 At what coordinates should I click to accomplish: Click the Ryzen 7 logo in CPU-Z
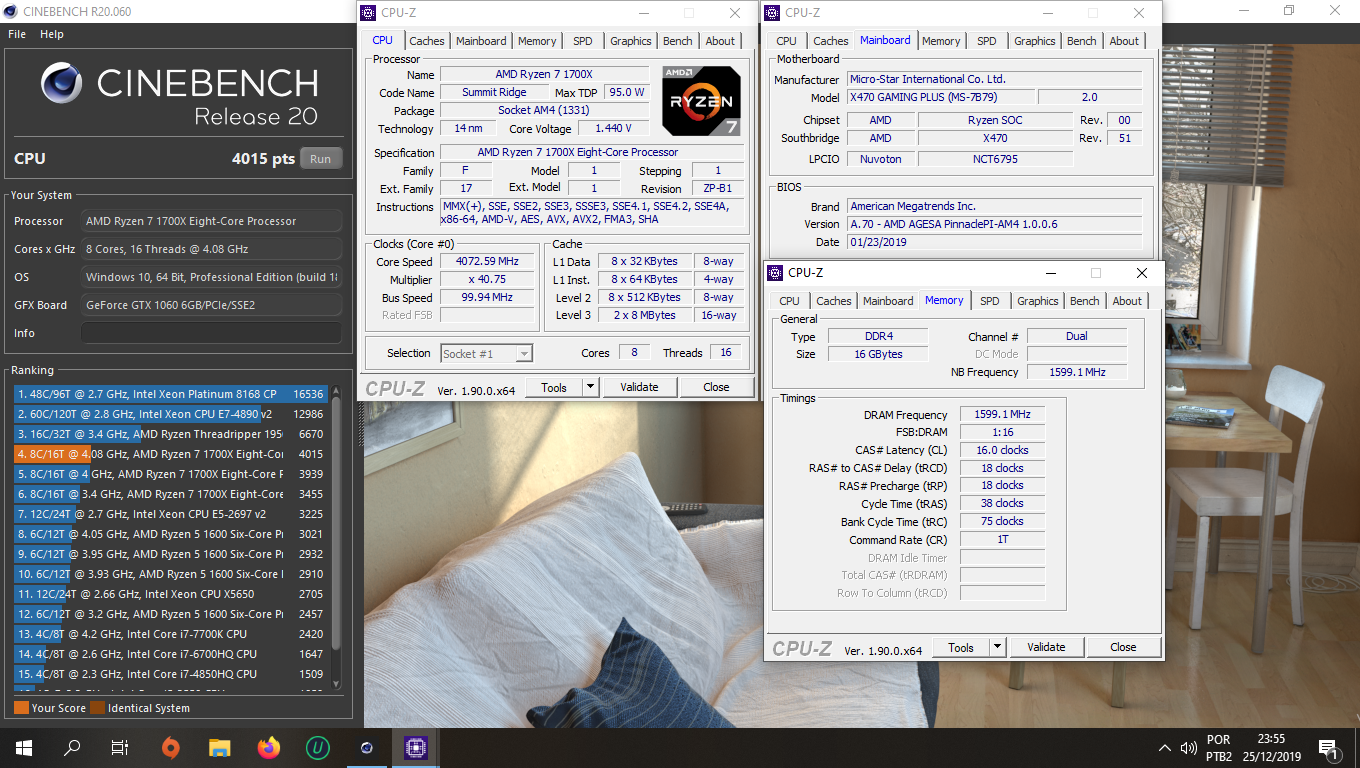701,101
